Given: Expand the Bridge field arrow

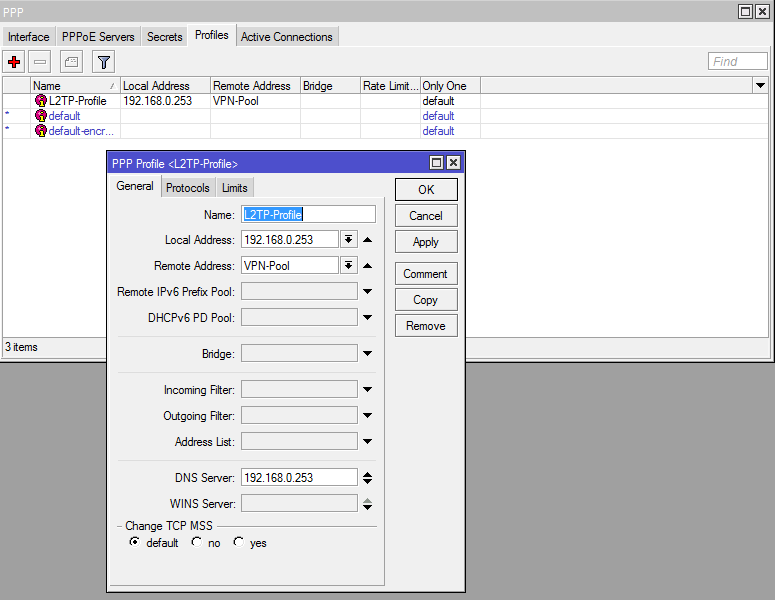Looking at the screenshot, I should (367, 353).
